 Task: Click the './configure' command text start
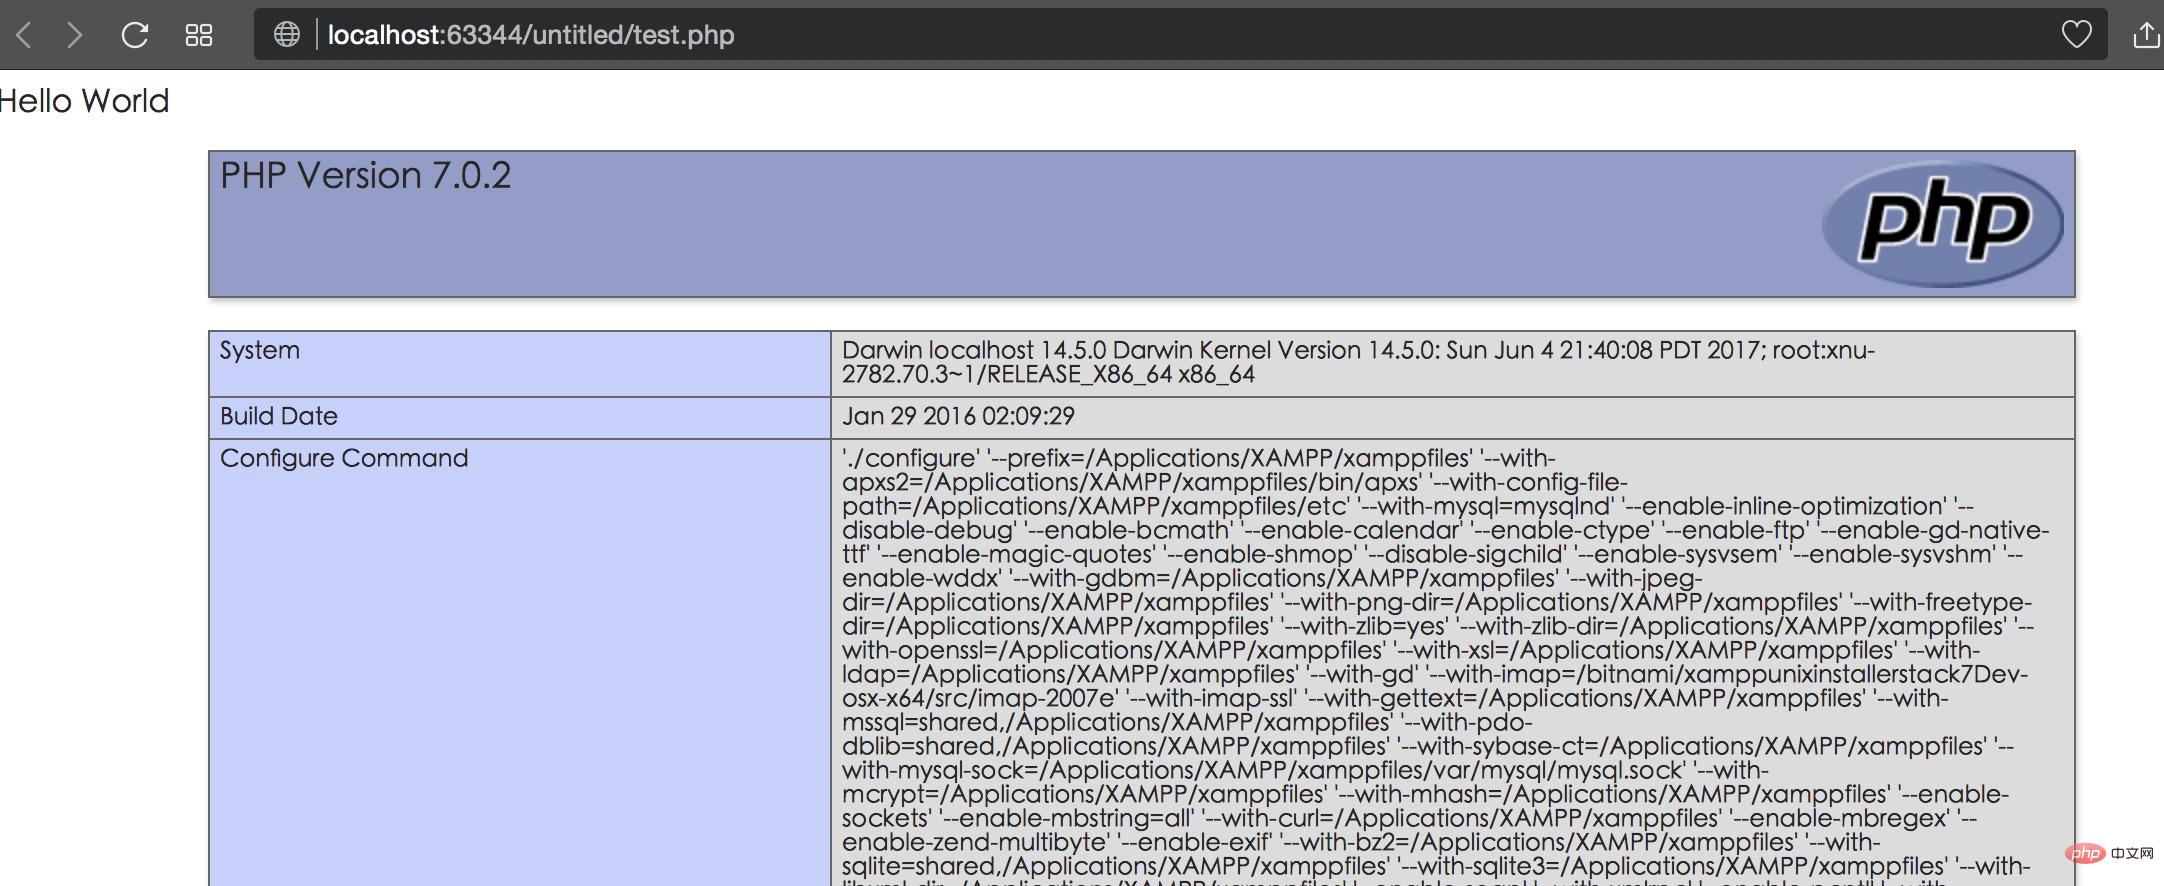pos(910,458)
